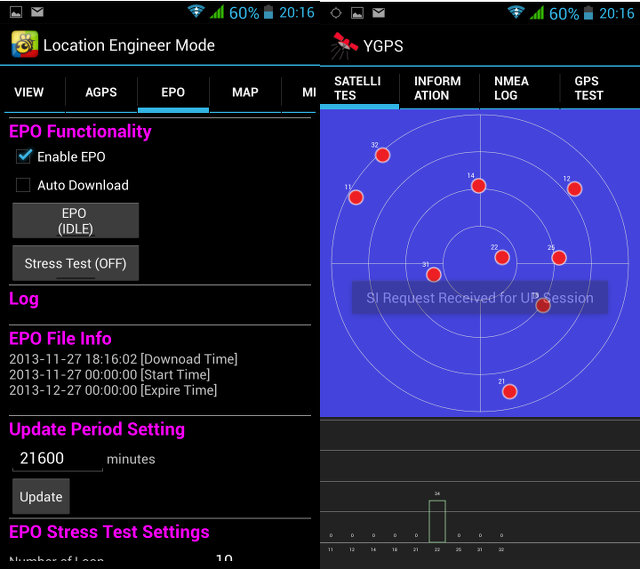Tap the signal bar for satellite 22
The image size is (640, 569).
437,521
